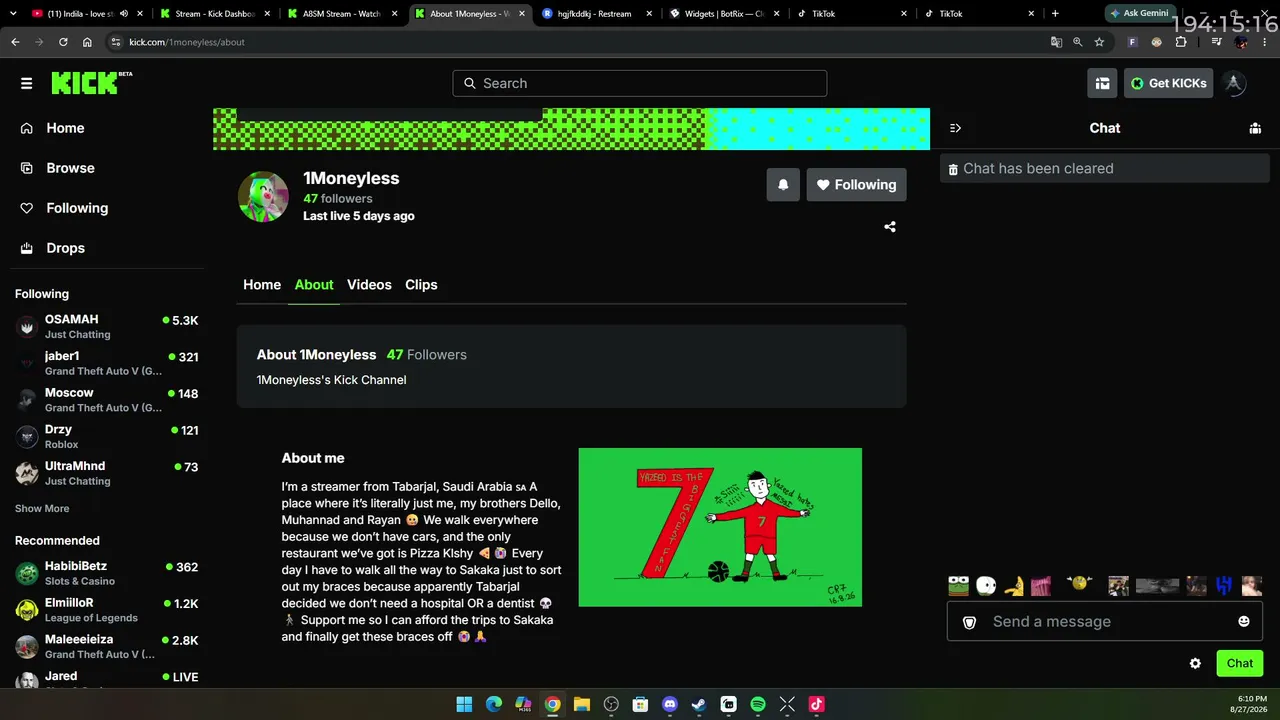Open the Chrome extensions puzzle icon
Image resolution: width=1280 pixels, height=720 pixels.
coord(1181,42)
